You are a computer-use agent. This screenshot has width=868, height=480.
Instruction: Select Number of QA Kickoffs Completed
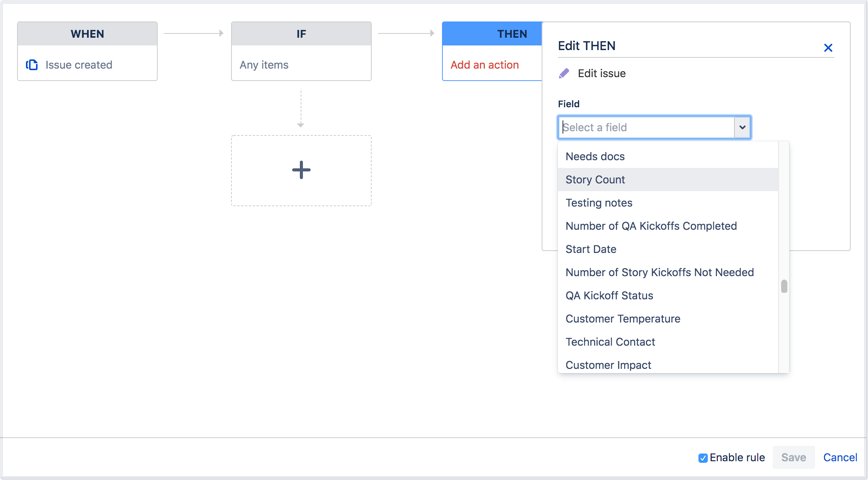pyautogui.click(x=651, y=226)
